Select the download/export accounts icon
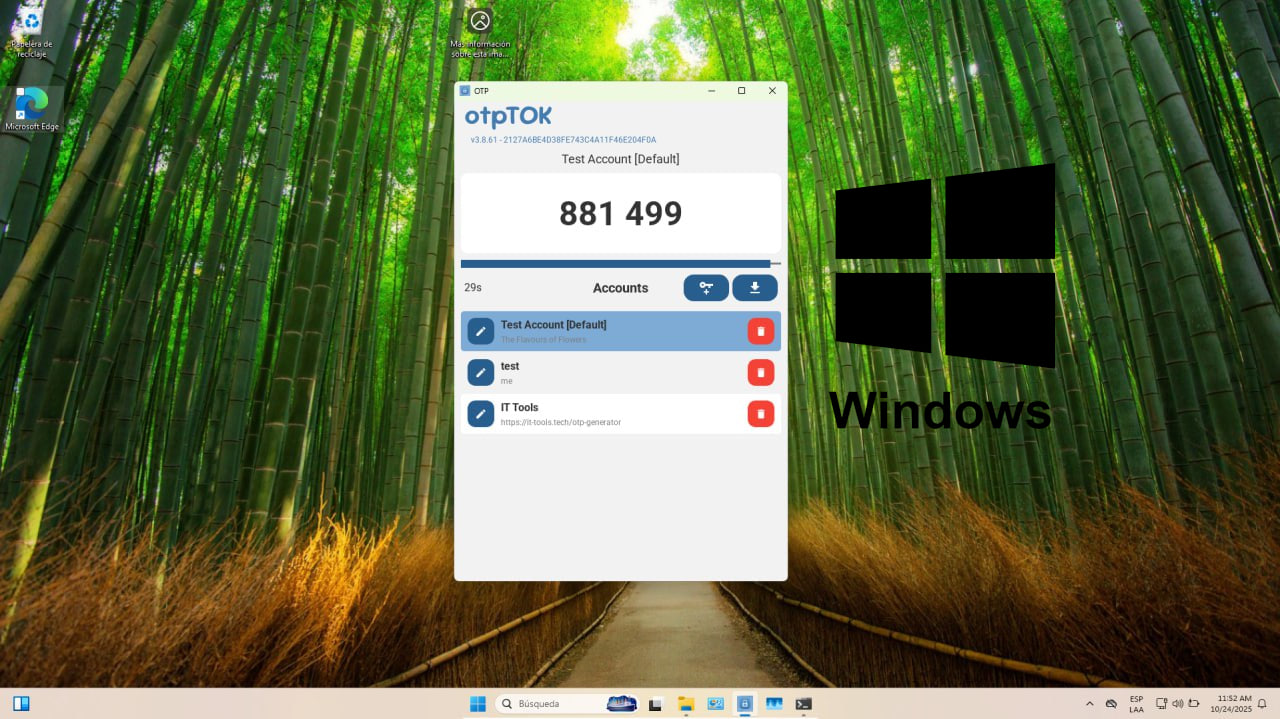The image size is (1280, 719). pos(755,288)
